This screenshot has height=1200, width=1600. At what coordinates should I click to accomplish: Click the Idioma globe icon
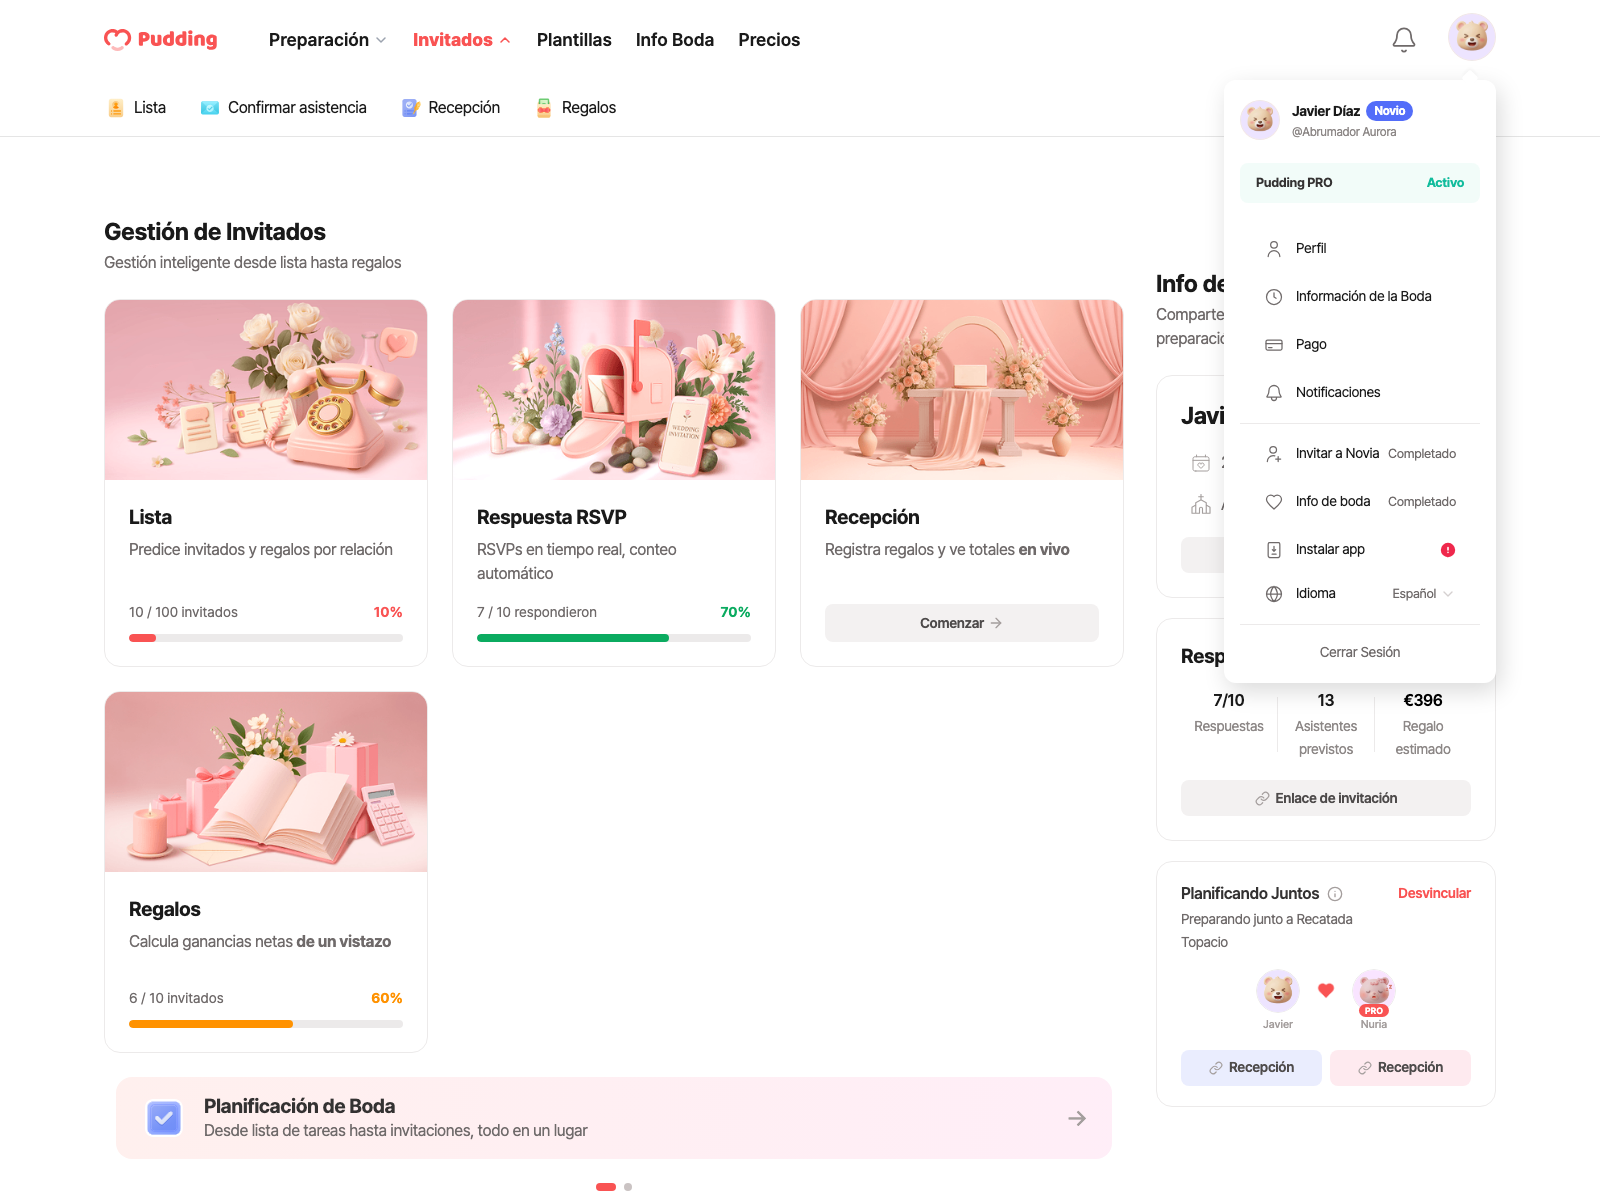coord(1274,594)
